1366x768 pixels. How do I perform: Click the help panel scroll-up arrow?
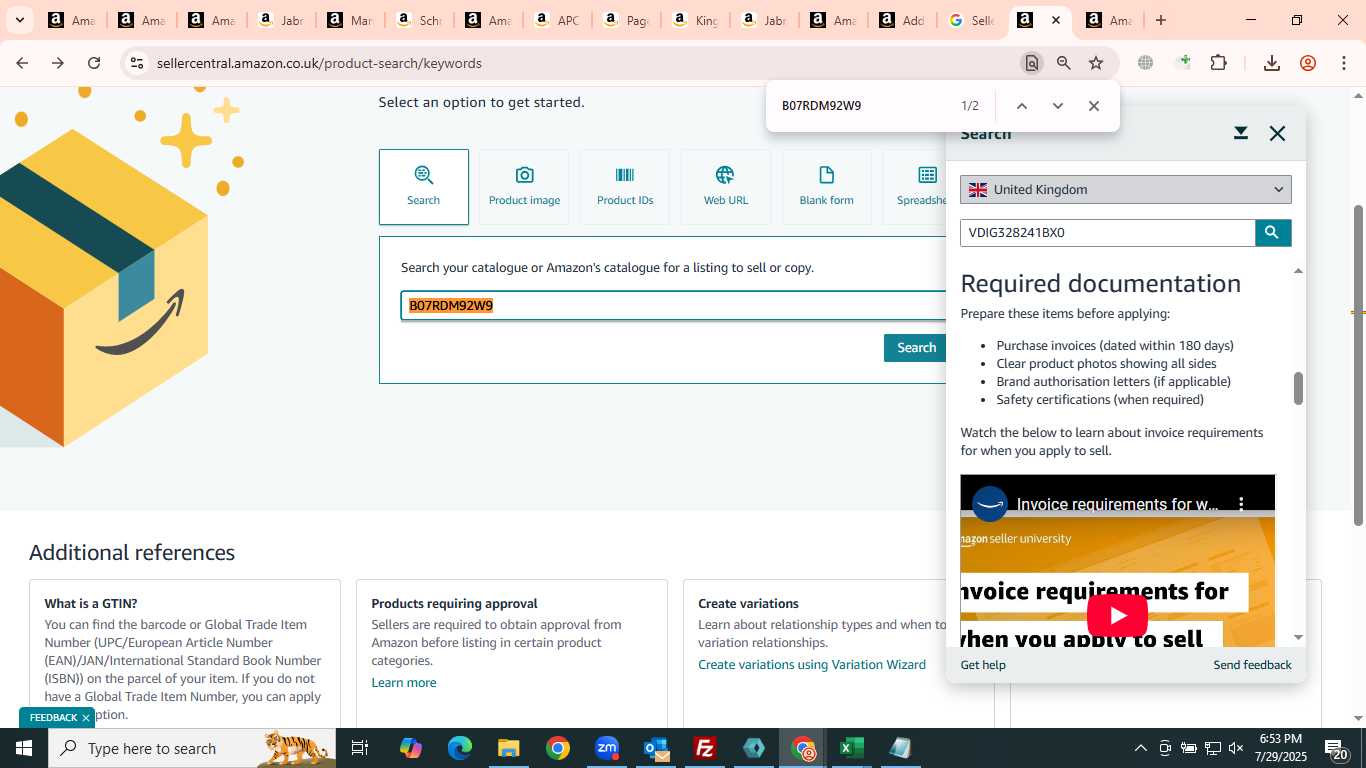1298,270
